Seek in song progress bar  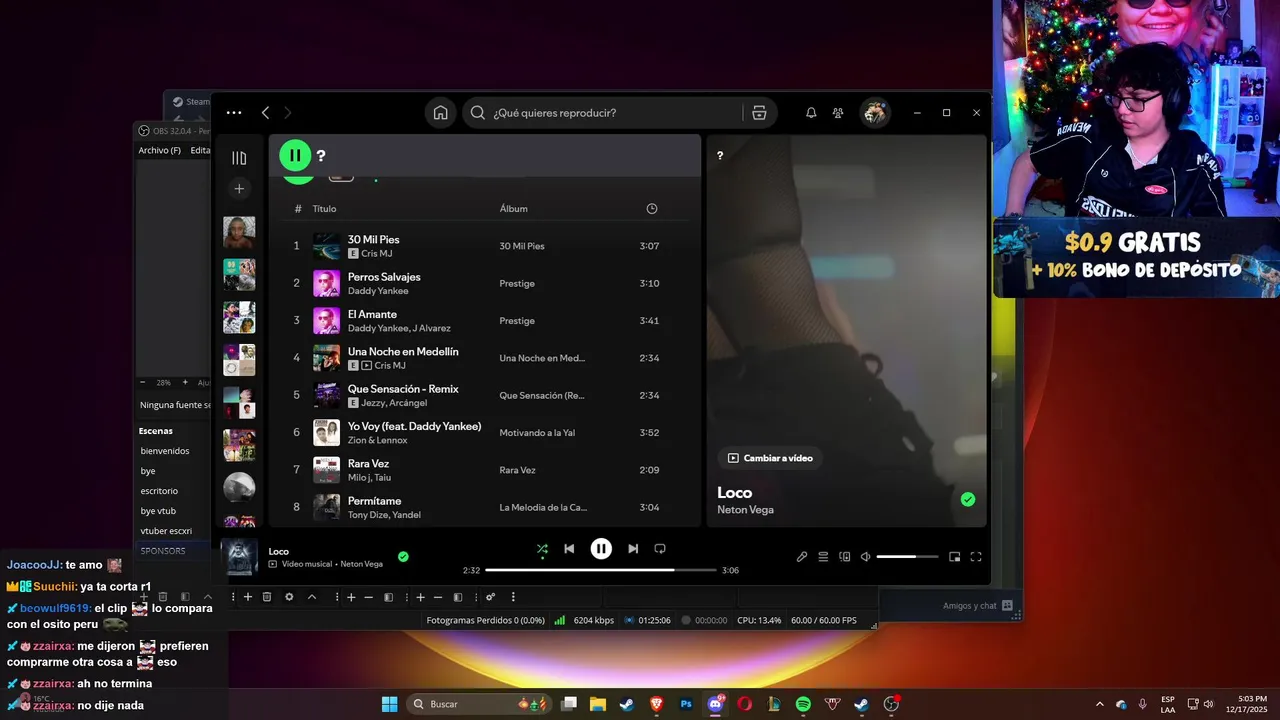601,570
